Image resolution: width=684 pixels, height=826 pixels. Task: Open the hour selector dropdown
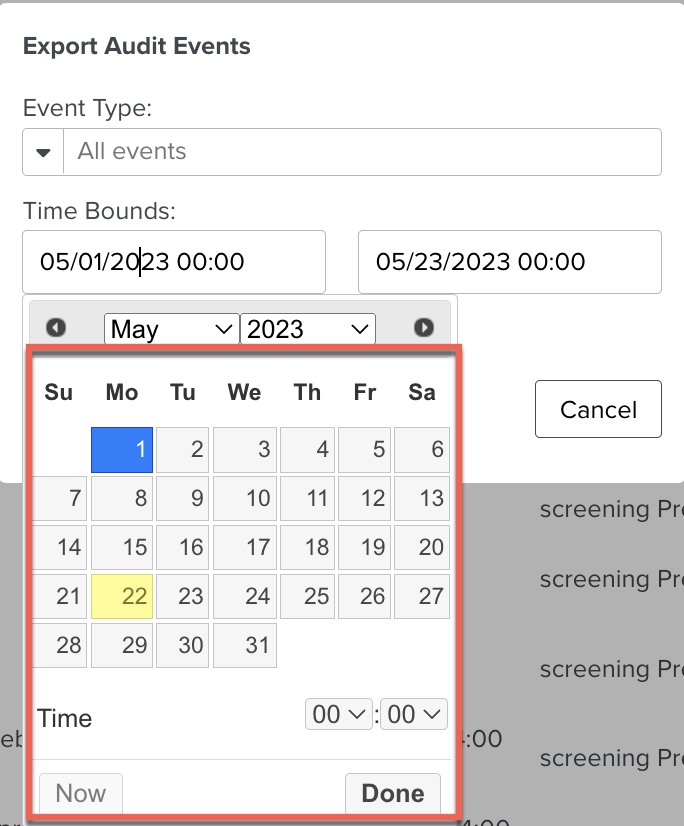tap(338, 714)
